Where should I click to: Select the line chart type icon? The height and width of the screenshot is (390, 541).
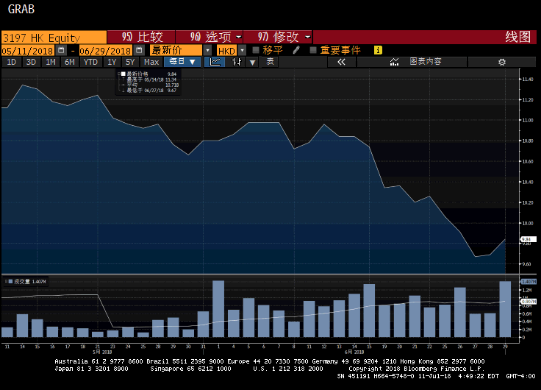click(215, 62)
